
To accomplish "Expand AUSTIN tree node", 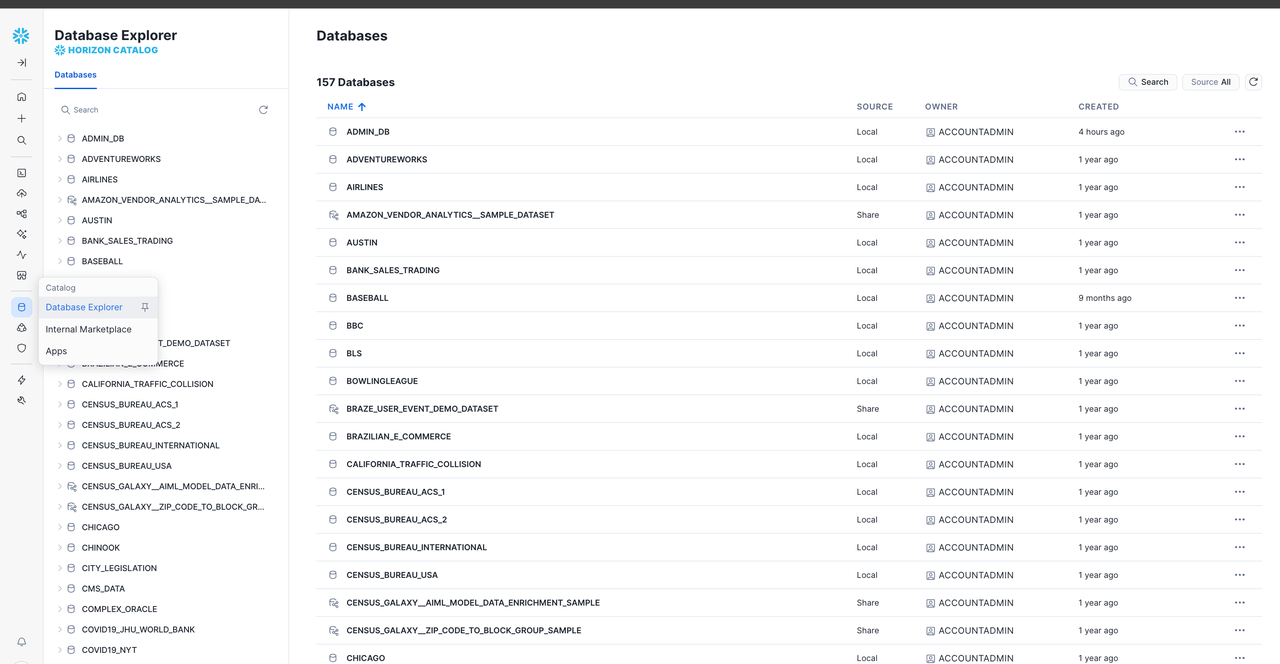I will pos(60,221).
